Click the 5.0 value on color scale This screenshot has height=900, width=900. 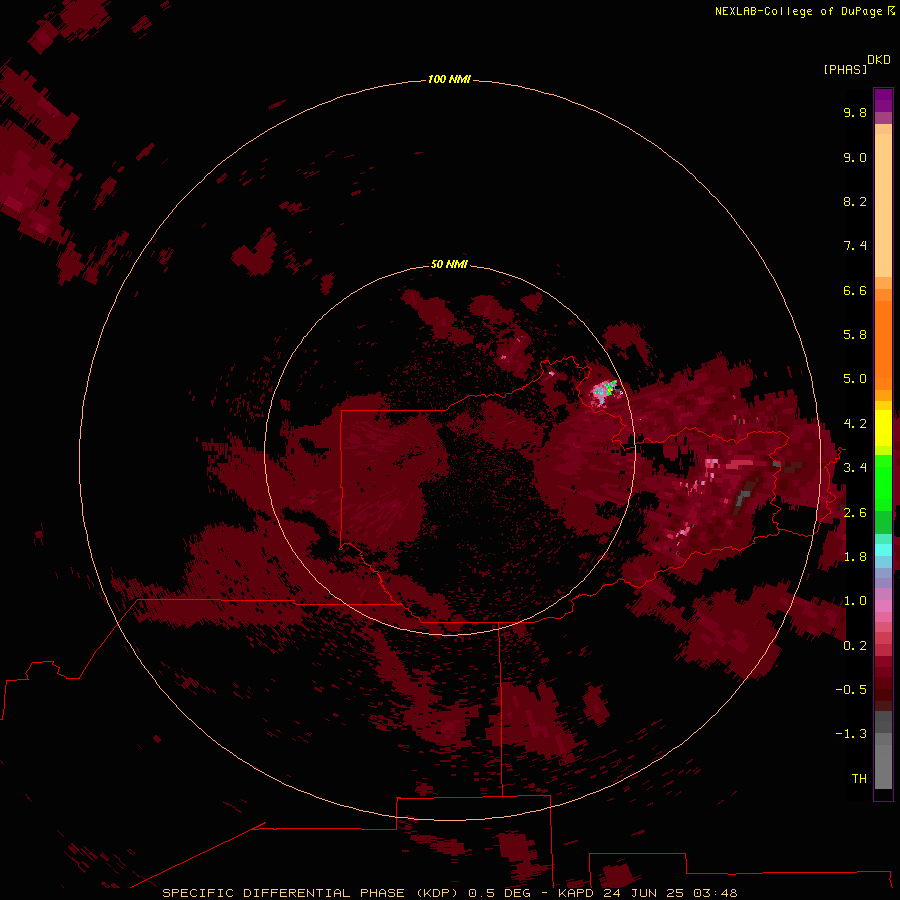click(x=855, y=379)
